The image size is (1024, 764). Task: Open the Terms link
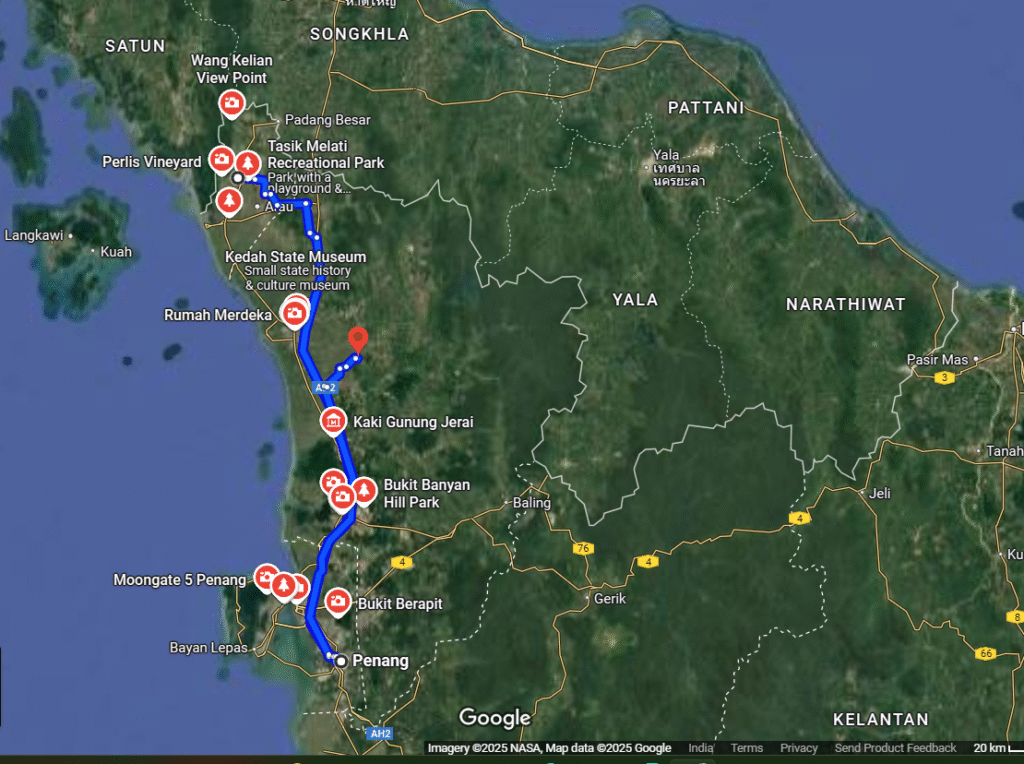[x=746, y=748]
